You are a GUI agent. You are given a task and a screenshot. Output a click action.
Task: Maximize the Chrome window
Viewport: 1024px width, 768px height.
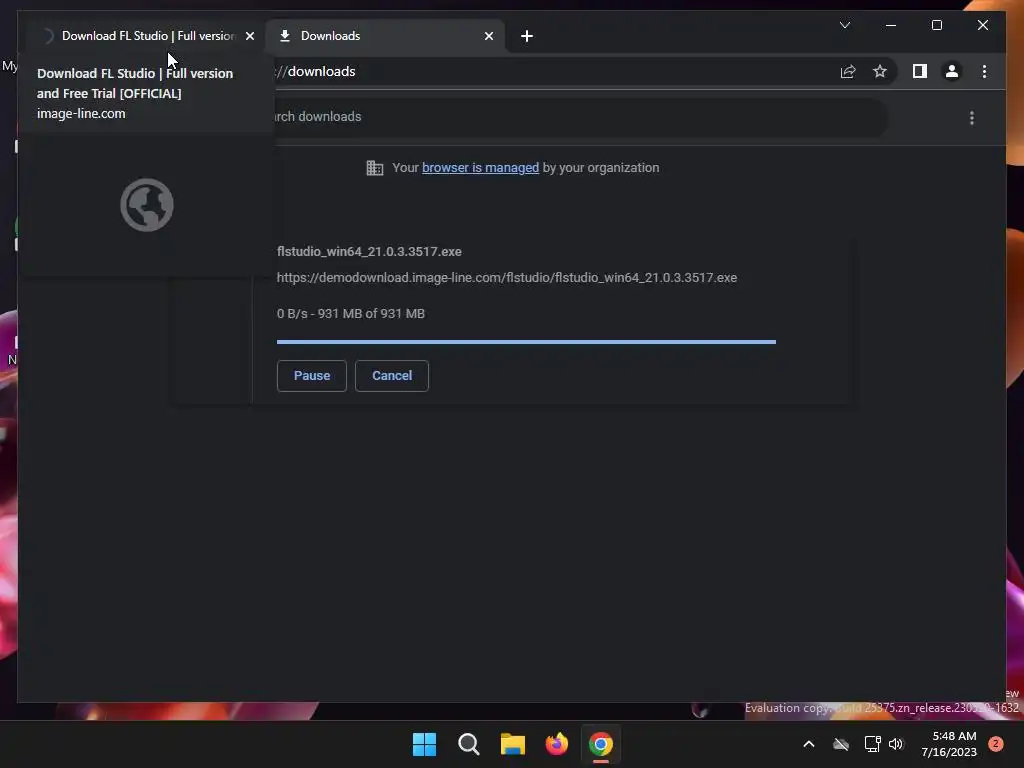[x=936, y=25]
